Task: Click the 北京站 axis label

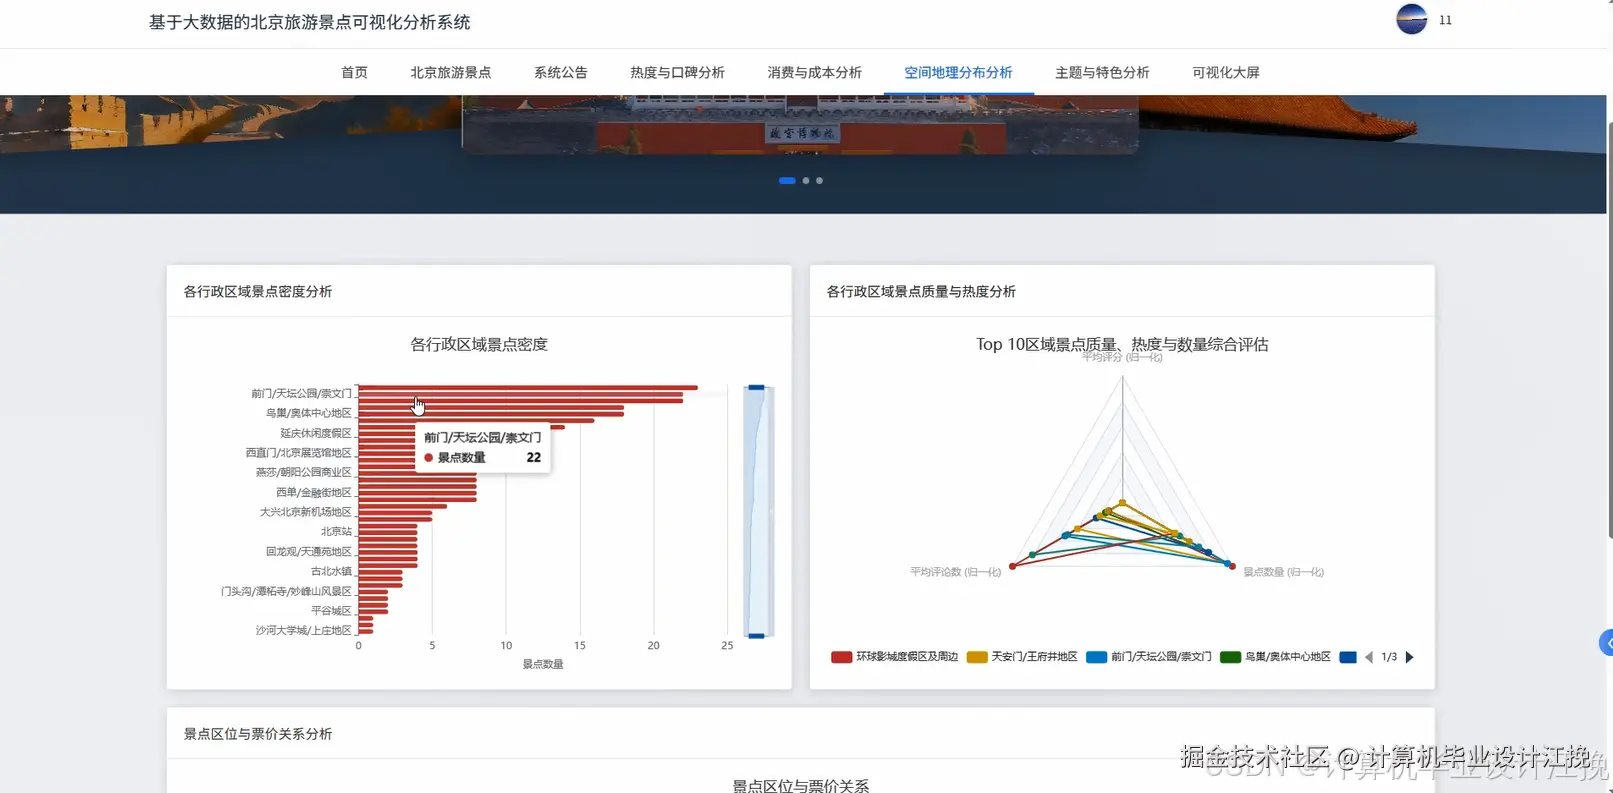Action: coord(336,532)
